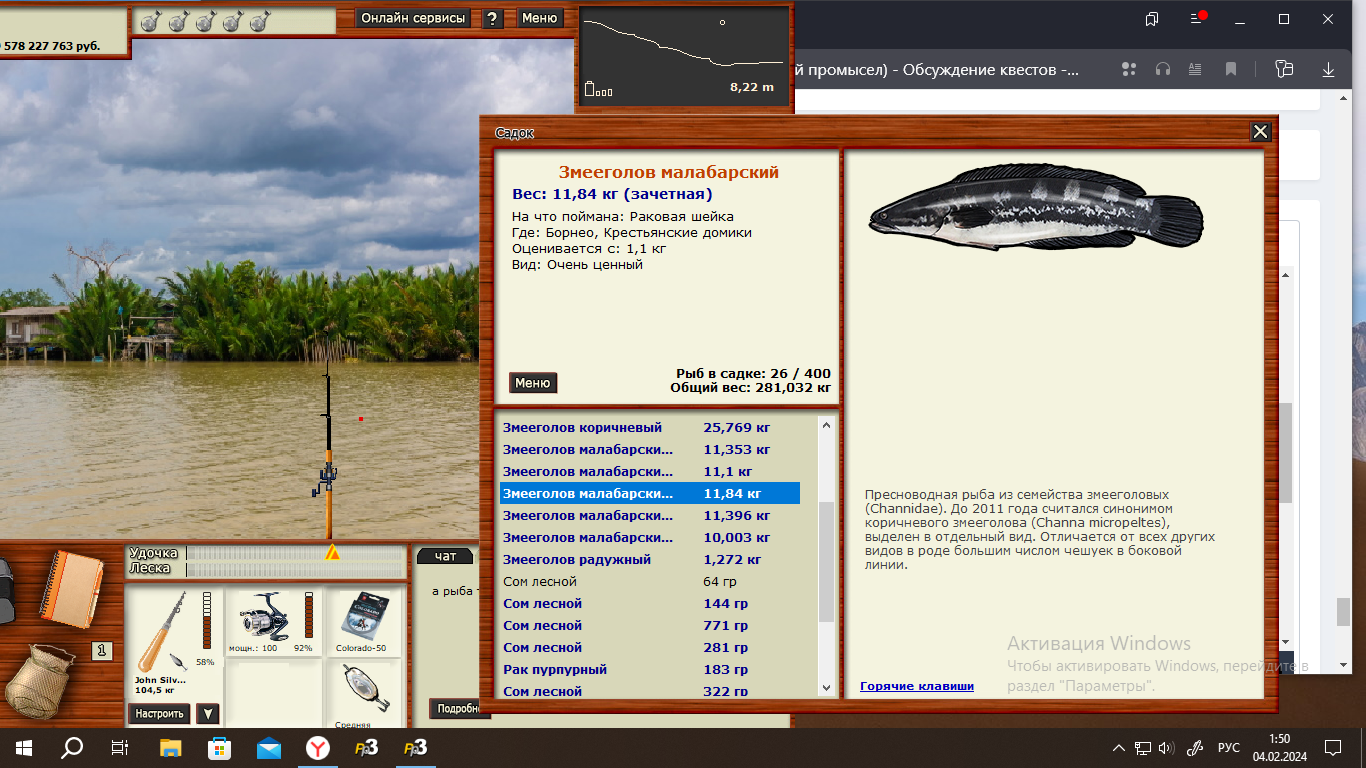Screen dimensions: 1366x768
Task: Click the rightmost potion flask icon
Action: (260, 21)
